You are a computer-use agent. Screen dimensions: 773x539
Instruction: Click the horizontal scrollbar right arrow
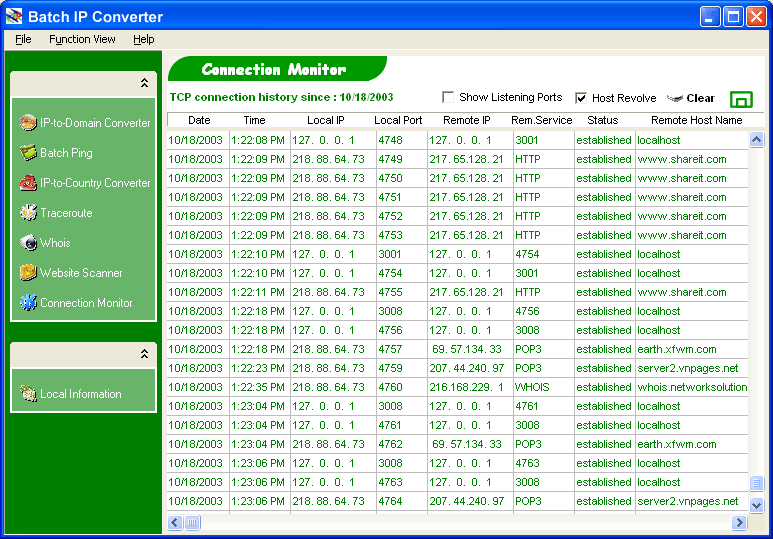click(x=741, y=522)
